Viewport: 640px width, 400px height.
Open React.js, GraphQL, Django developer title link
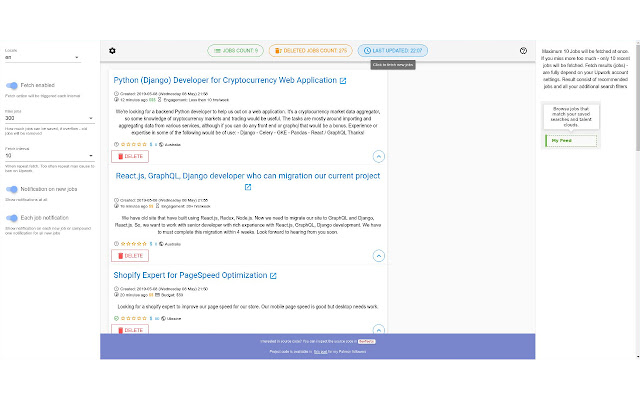(x=248, y=176)
